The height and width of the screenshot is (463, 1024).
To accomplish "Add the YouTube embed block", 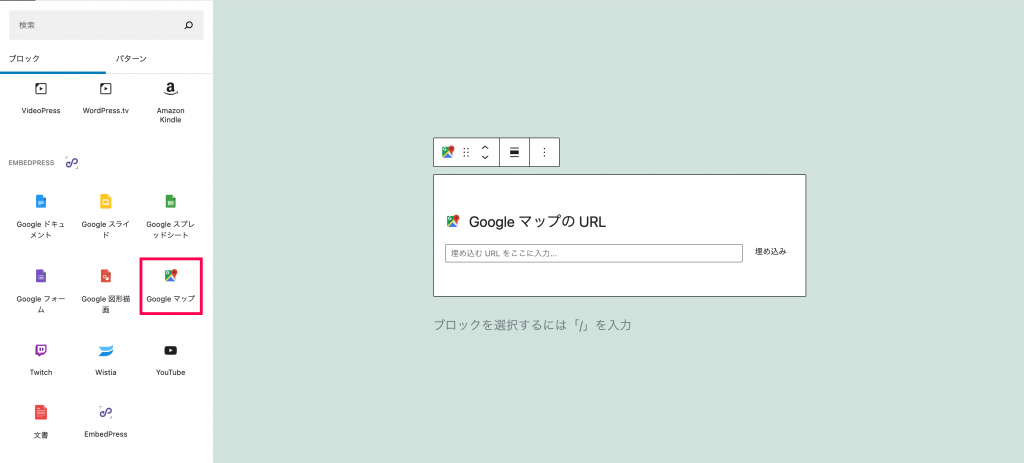I will point(170,359).
